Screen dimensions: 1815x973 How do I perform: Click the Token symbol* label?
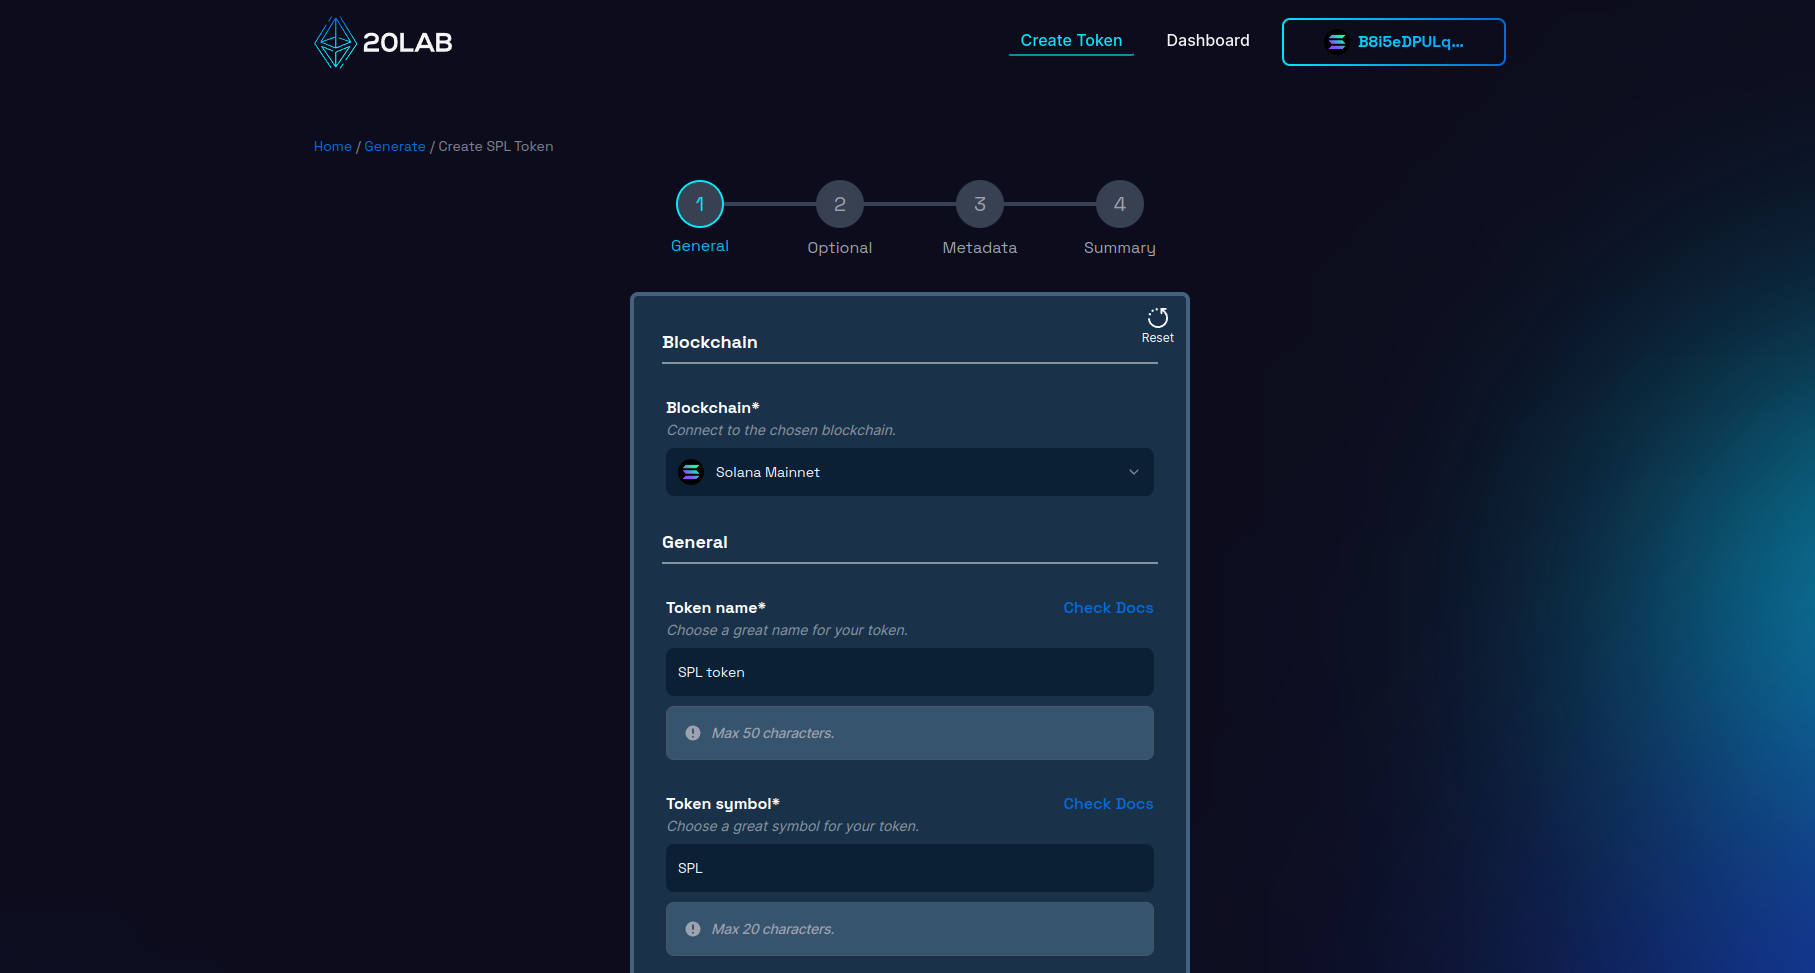click(x=723, y=804)
